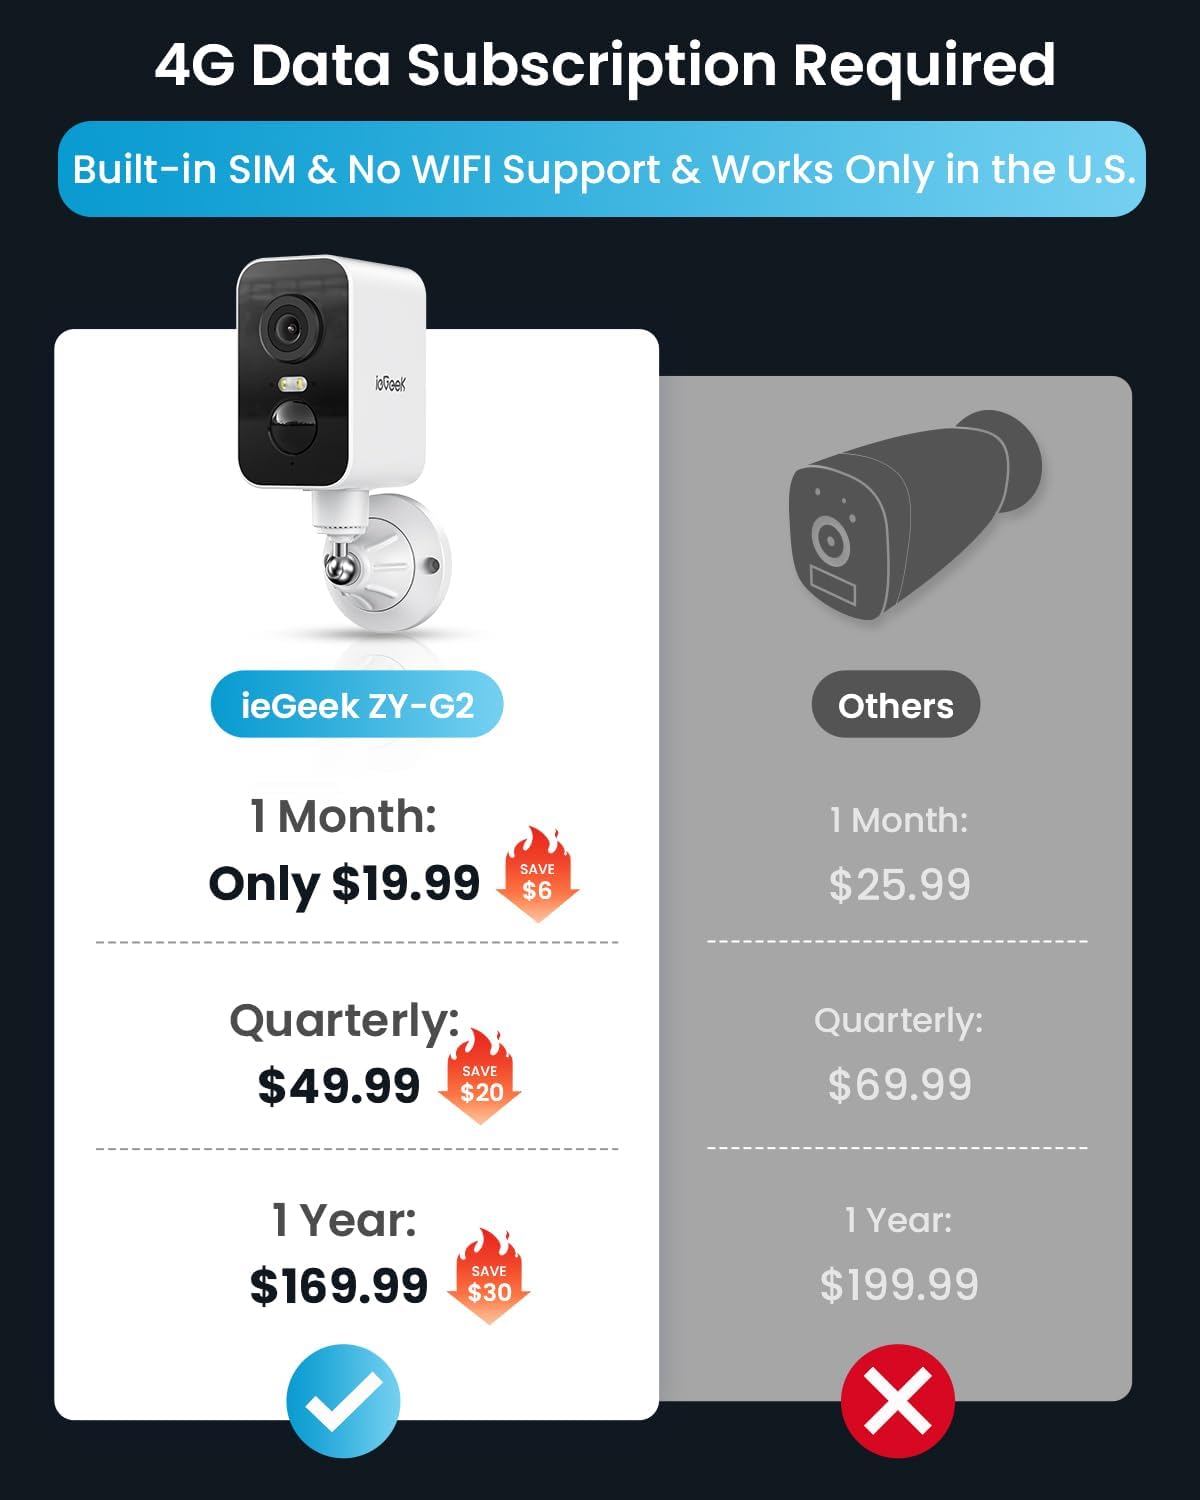The width and height of the screenshot is (1200, 1500).
Task: Click the Others $199.99 yearly price
Action: tap(899, 1285)
